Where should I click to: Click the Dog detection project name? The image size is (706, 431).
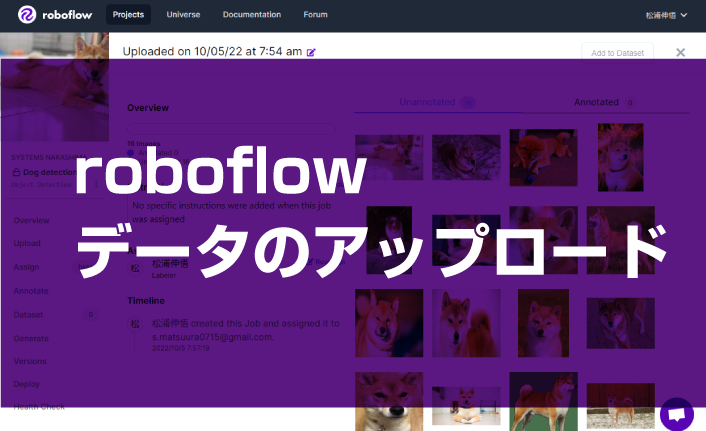tap(50, 172)
